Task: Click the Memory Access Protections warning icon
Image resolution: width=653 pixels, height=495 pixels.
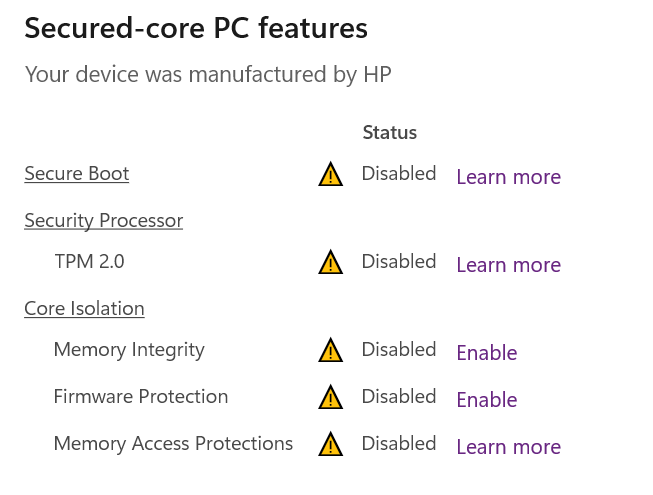Action: pos(331,444)
